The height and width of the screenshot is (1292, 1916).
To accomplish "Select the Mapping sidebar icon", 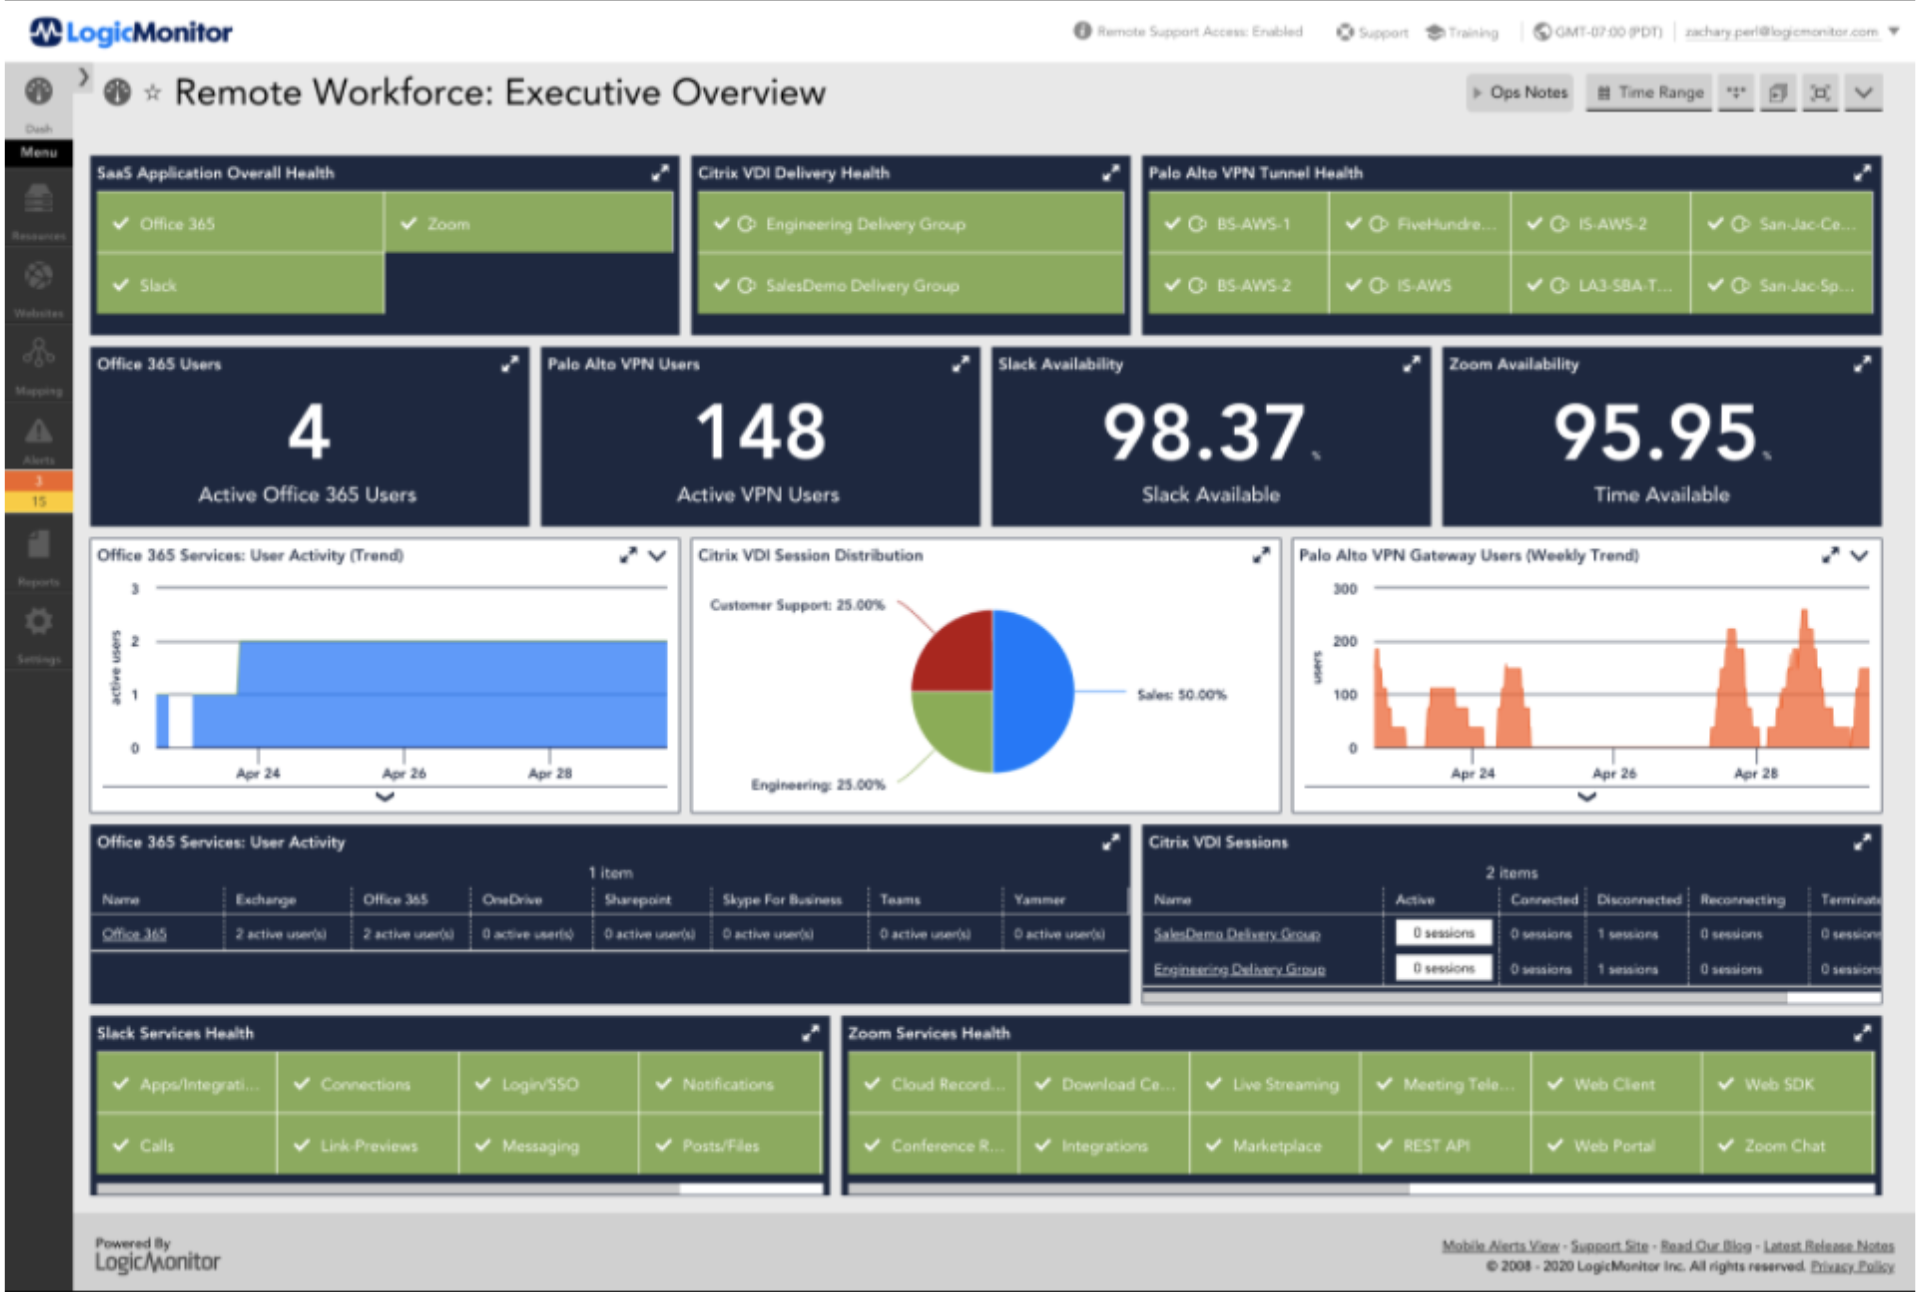I will [x=38, y=358].
